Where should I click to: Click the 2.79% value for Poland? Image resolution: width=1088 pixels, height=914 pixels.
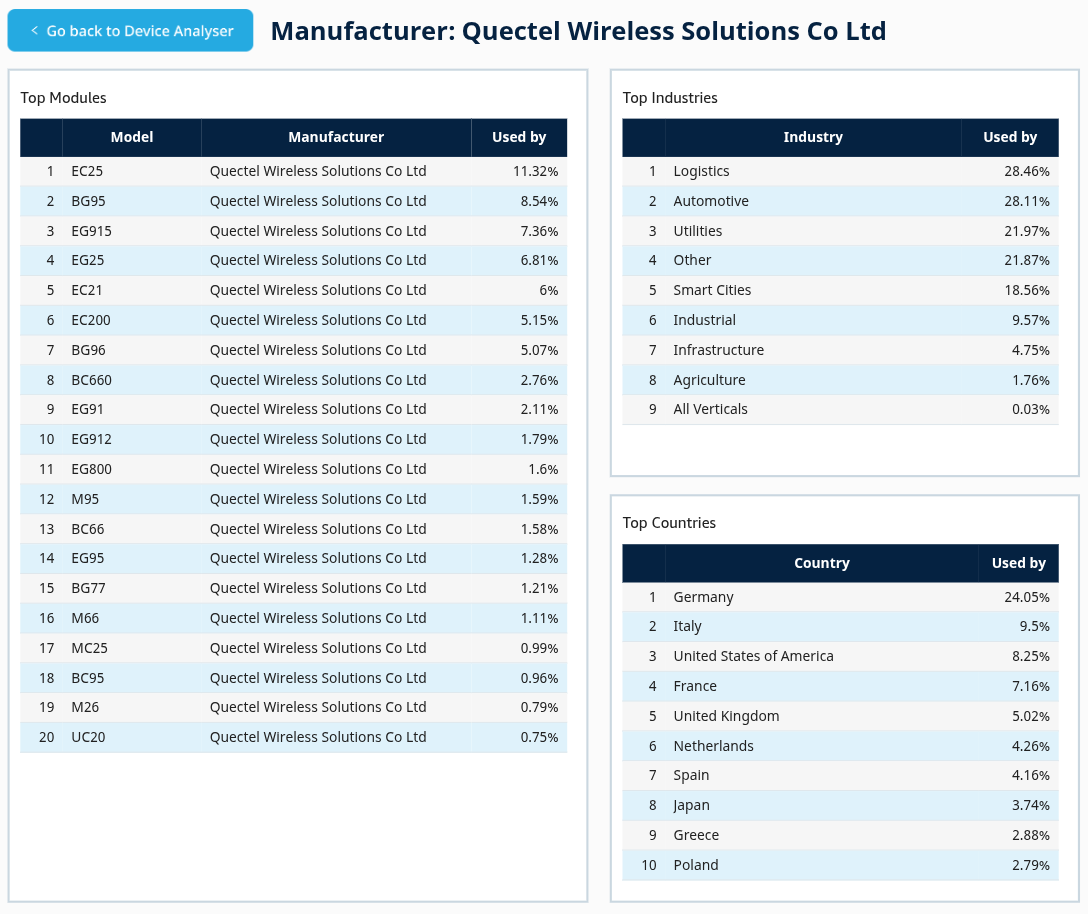point(1030,865)
